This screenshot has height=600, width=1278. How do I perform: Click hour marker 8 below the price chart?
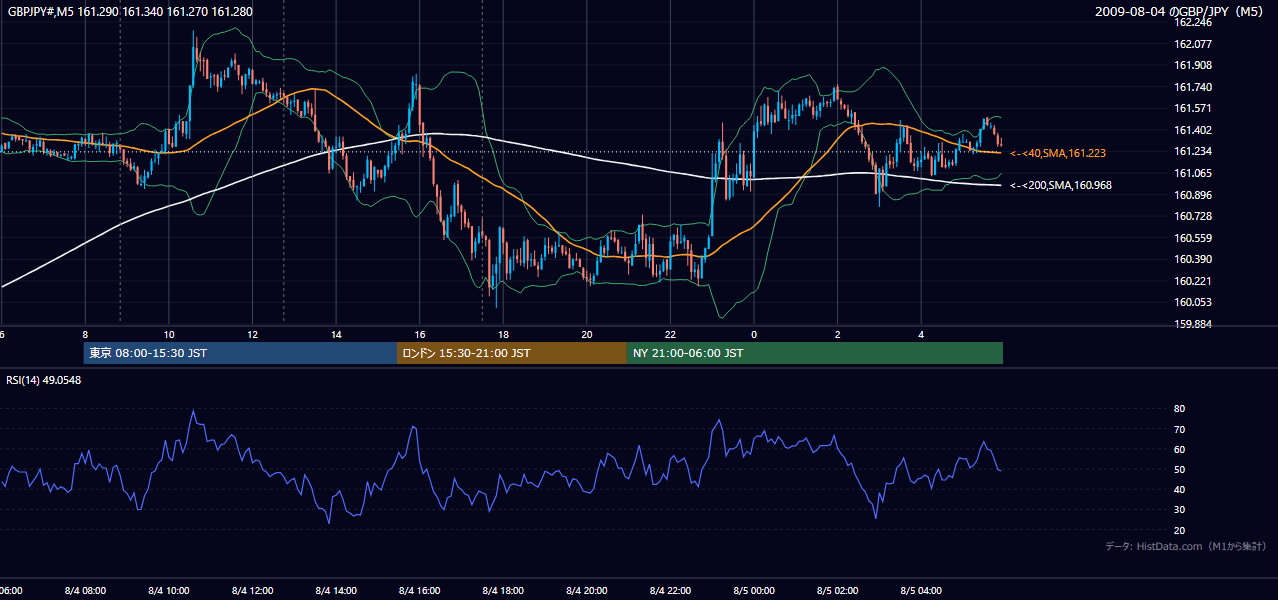85,335
